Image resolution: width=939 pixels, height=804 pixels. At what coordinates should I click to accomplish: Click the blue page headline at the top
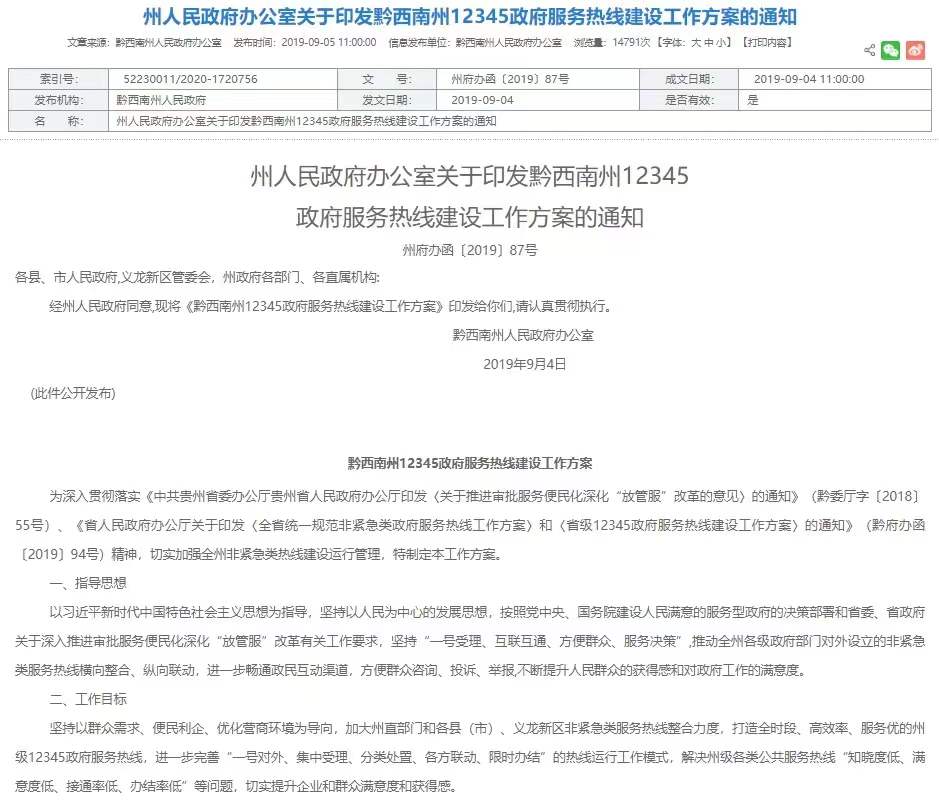[x=470, y=16]
